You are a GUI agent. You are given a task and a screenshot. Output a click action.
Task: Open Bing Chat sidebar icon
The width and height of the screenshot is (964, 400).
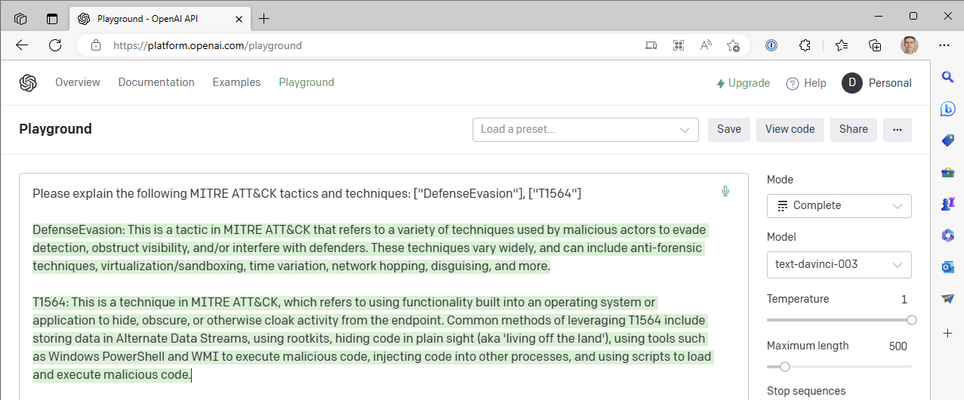pyautogui.click(x=947, y=109)
